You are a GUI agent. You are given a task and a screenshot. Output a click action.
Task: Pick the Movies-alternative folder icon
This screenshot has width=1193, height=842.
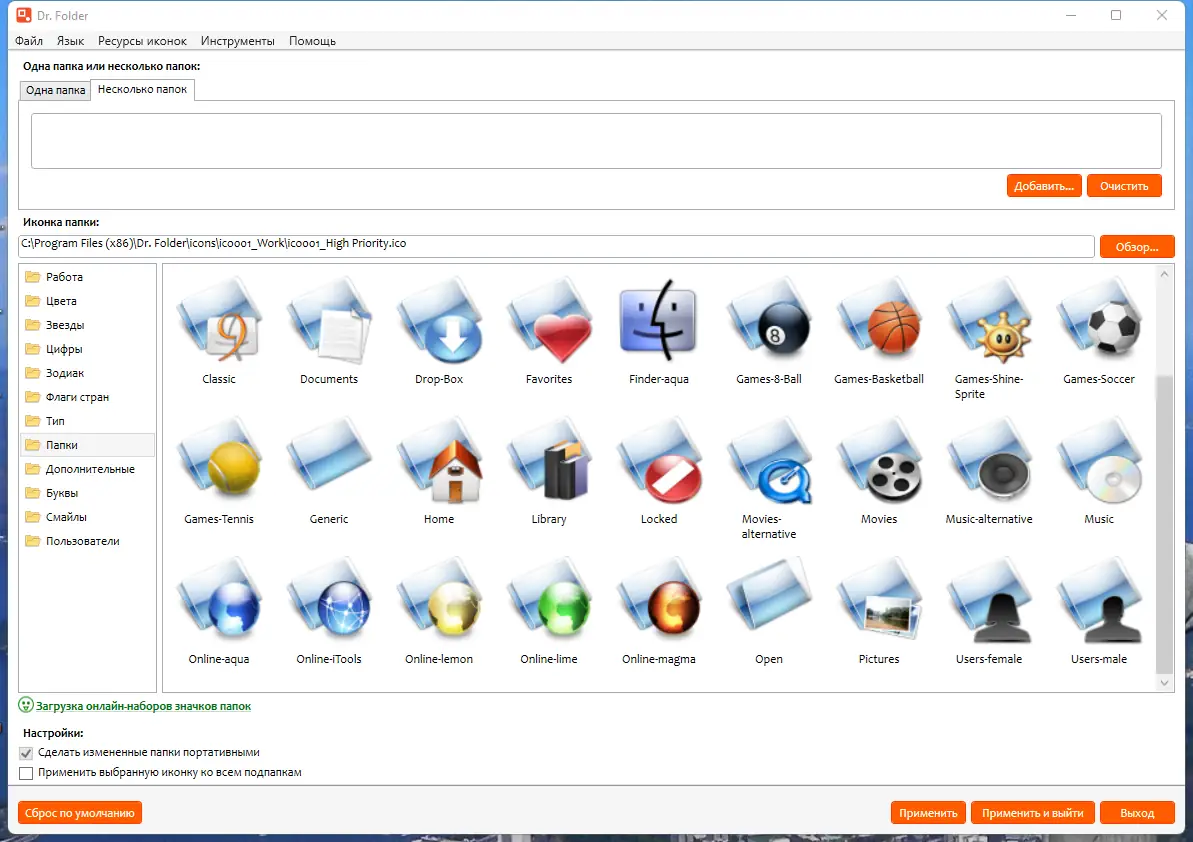768,462
